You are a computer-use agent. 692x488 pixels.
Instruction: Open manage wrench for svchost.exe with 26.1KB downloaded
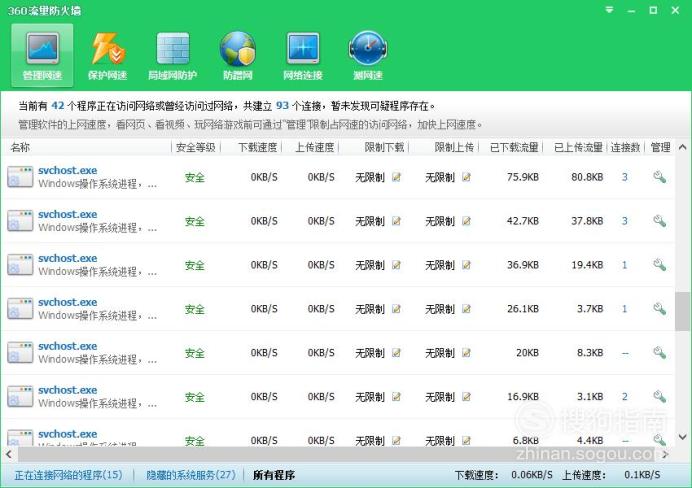coord(659,309)
